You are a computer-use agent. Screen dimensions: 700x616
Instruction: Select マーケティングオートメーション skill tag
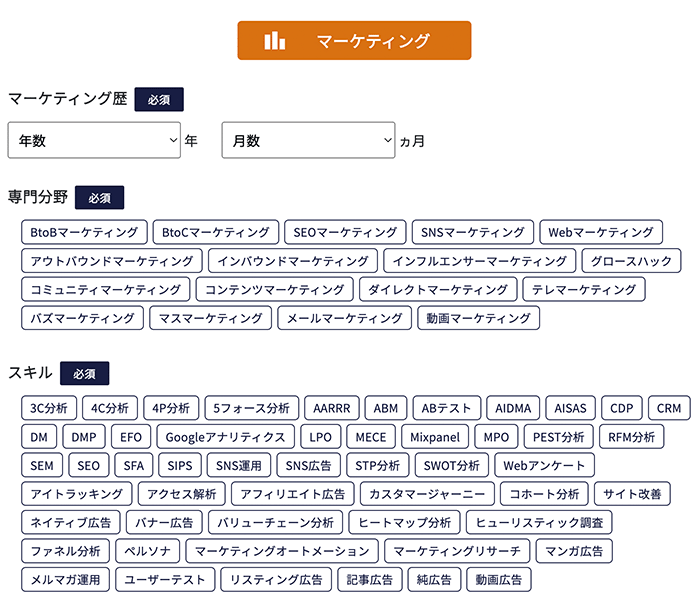(x=282, y=551)
